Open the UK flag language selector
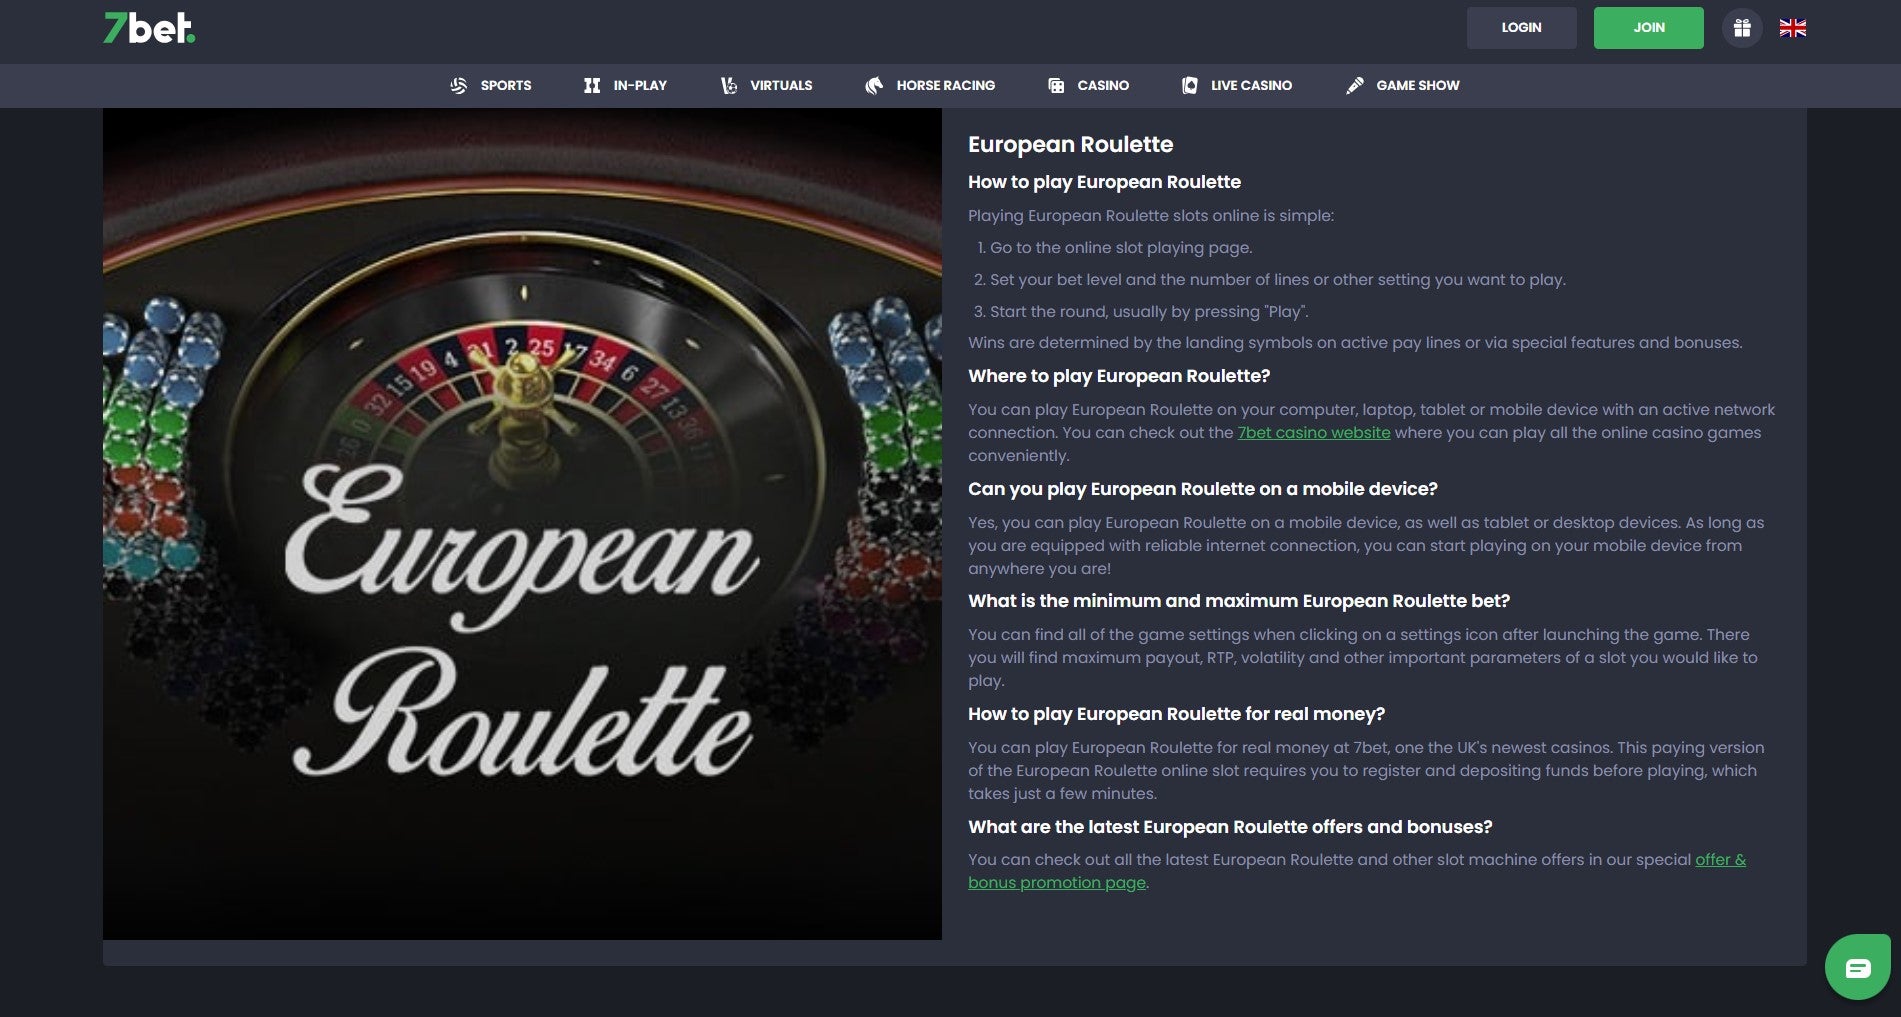 [x=1792, y=28]
